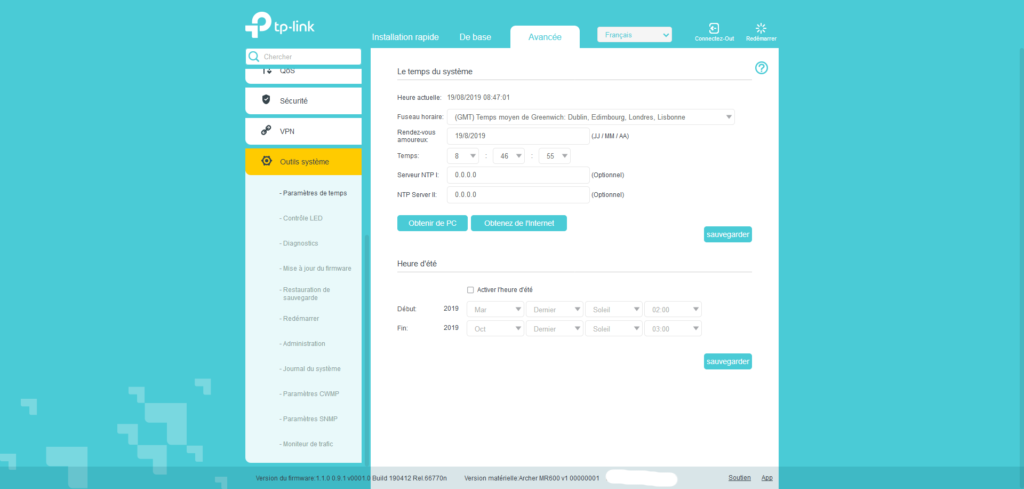This screenshot has width=1024, height=489.
Task: Click the Obtenir de PC button
Action: 432,223
